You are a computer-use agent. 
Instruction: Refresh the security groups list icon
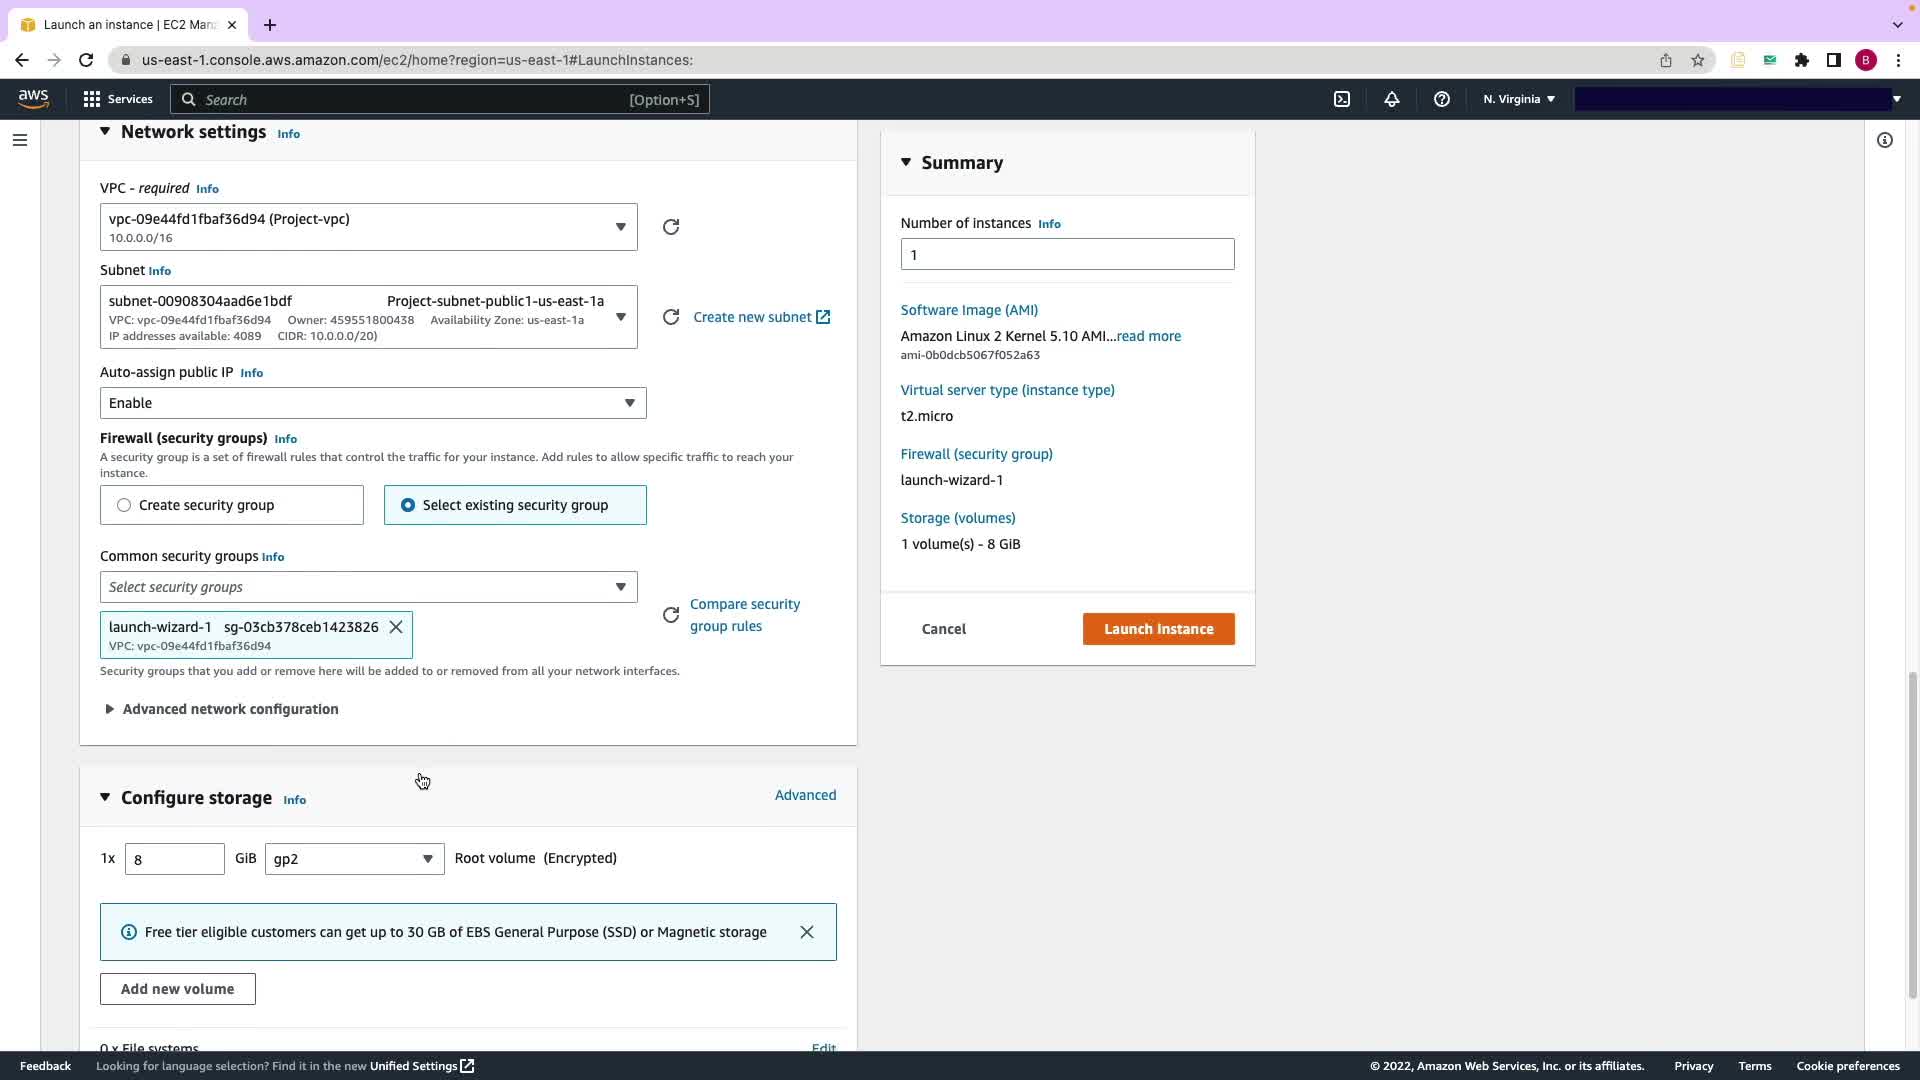(671, 615)
